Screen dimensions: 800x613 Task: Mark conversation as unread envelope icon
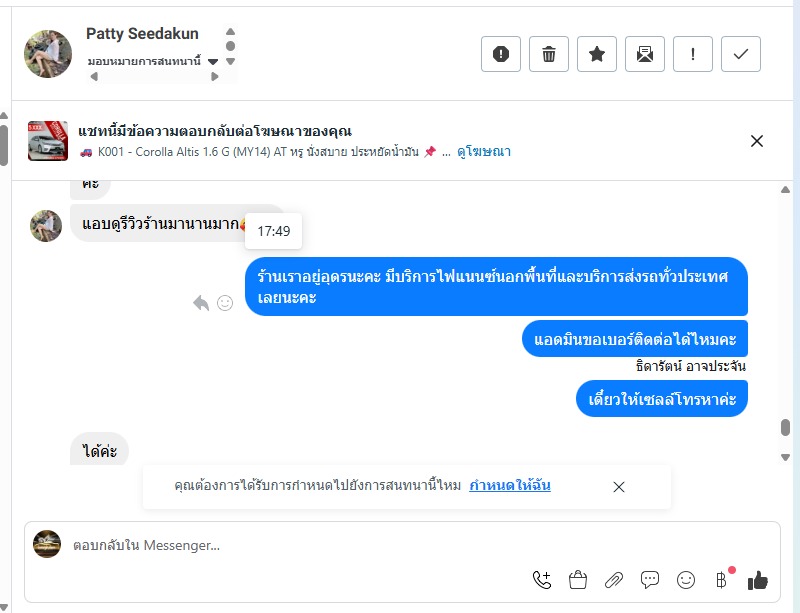click(x=645, y=54)
